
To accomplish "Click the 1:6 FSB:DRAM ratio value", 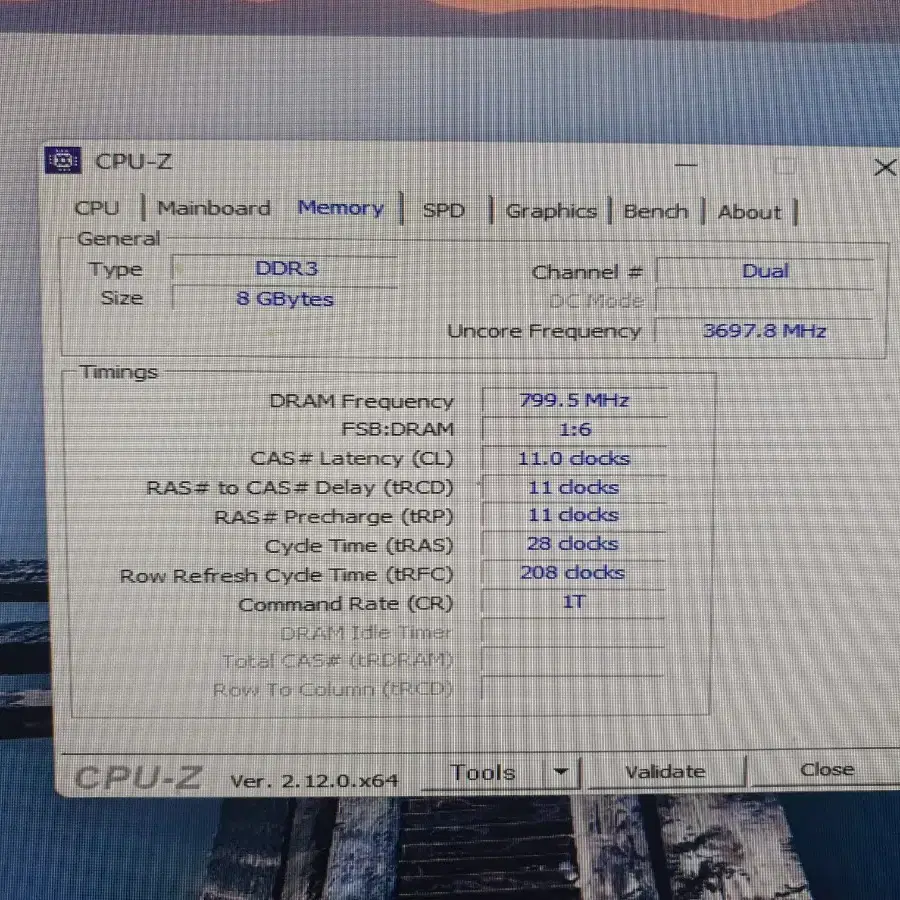I will (574, 429).
